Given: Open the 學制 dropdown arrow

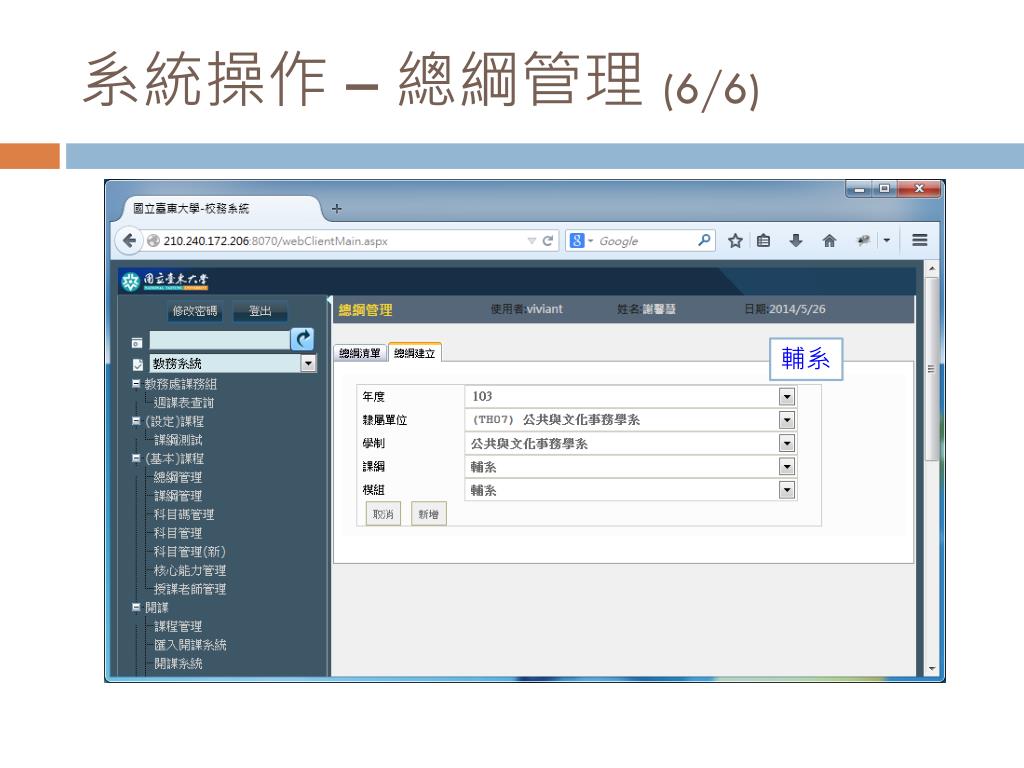Looking at the screenshot, I should pos(787,443).
